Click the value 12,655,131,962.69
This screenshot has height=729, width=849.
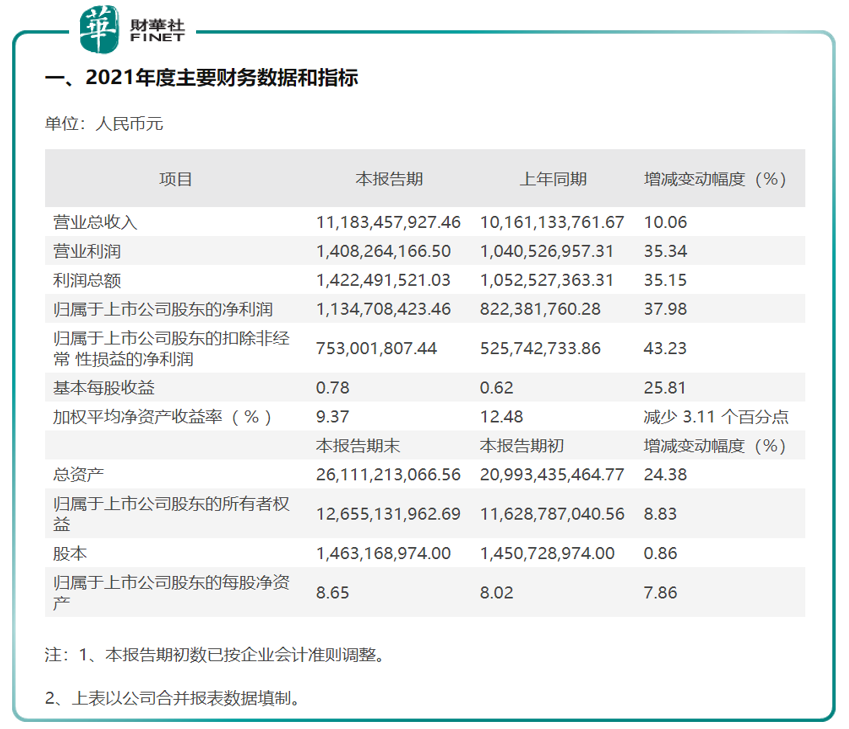click(x=388, y=514)
